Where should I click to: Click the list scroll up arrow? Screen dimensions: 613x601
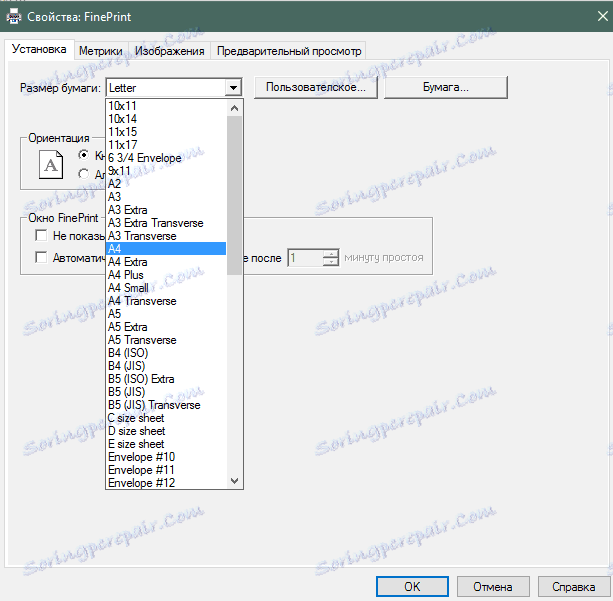[x=234, y=108]
